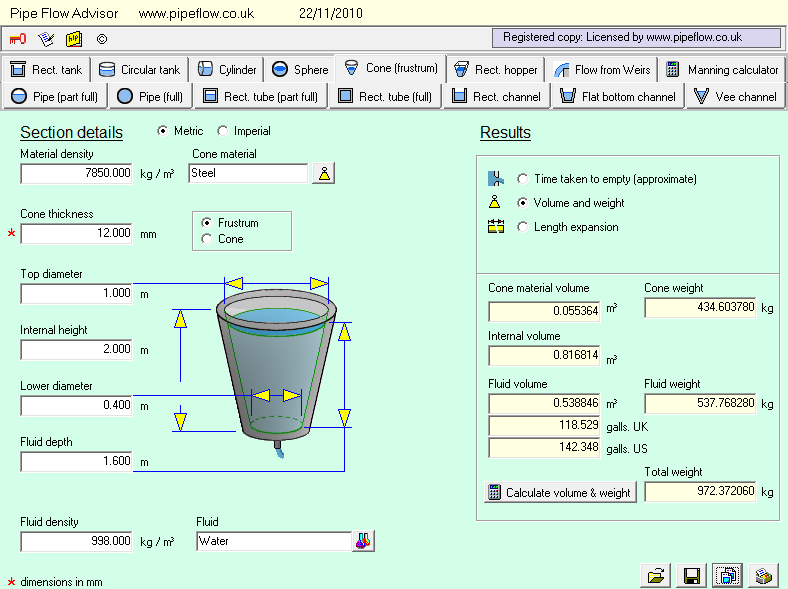Select the Imperial units radio button

click(223, 131)
